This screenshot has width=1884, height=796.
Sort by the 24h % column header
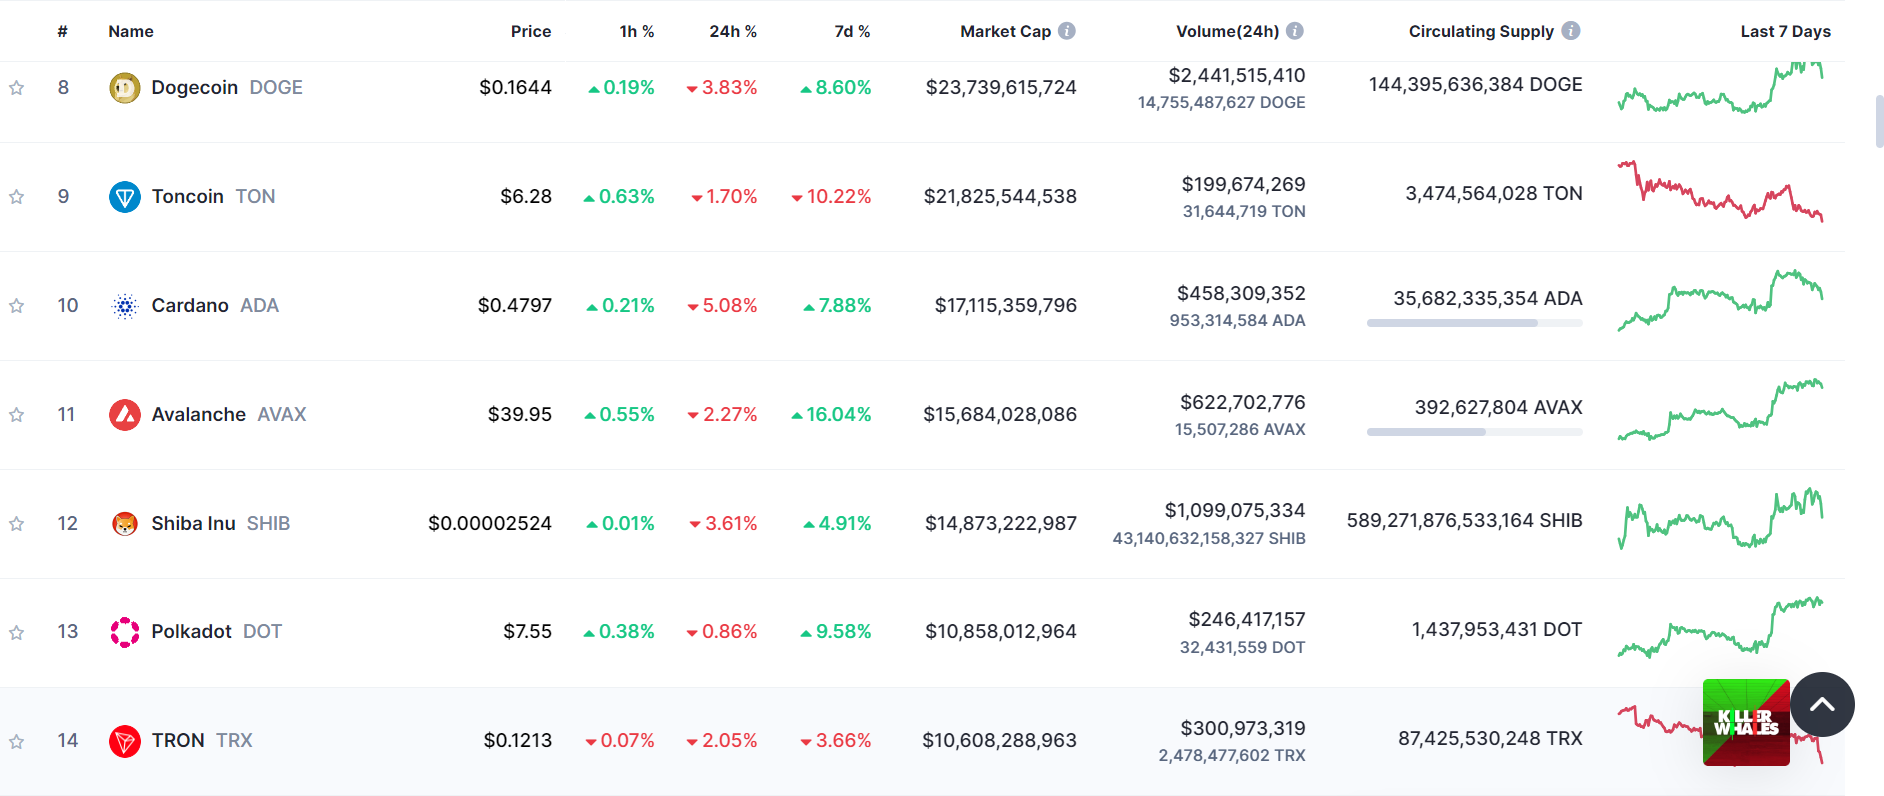733,31
